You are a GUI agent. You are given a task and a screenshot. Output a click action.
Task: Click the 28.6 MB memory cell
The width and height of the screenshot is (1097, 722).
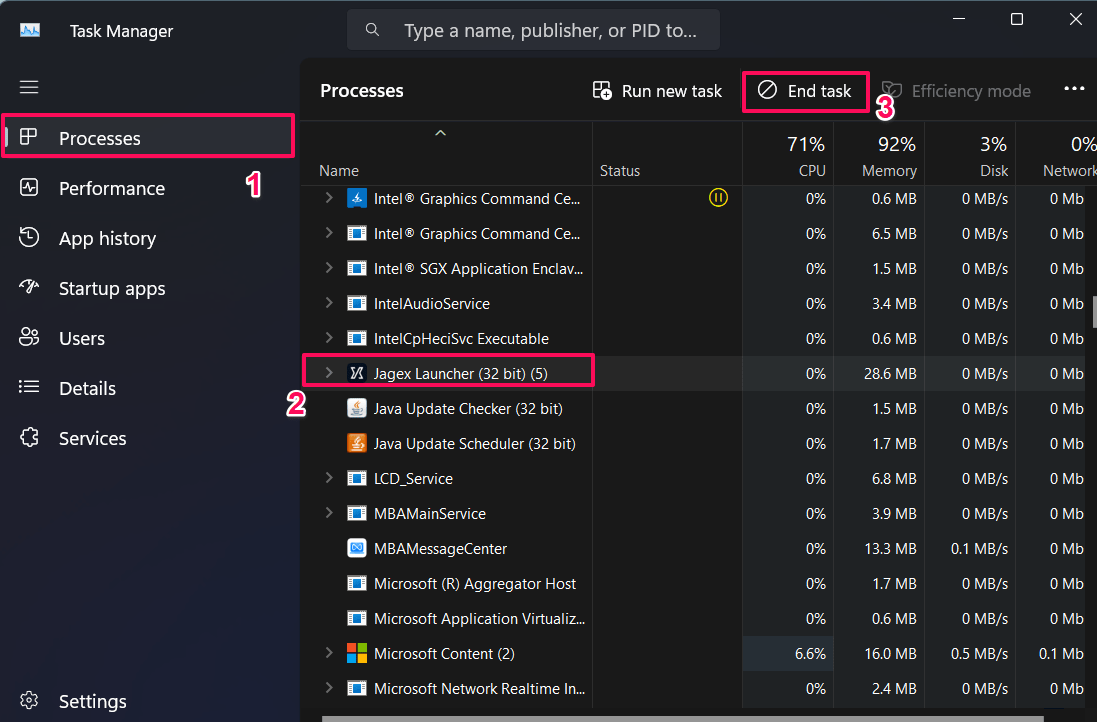pyautogui.click(x=879, y=373)
